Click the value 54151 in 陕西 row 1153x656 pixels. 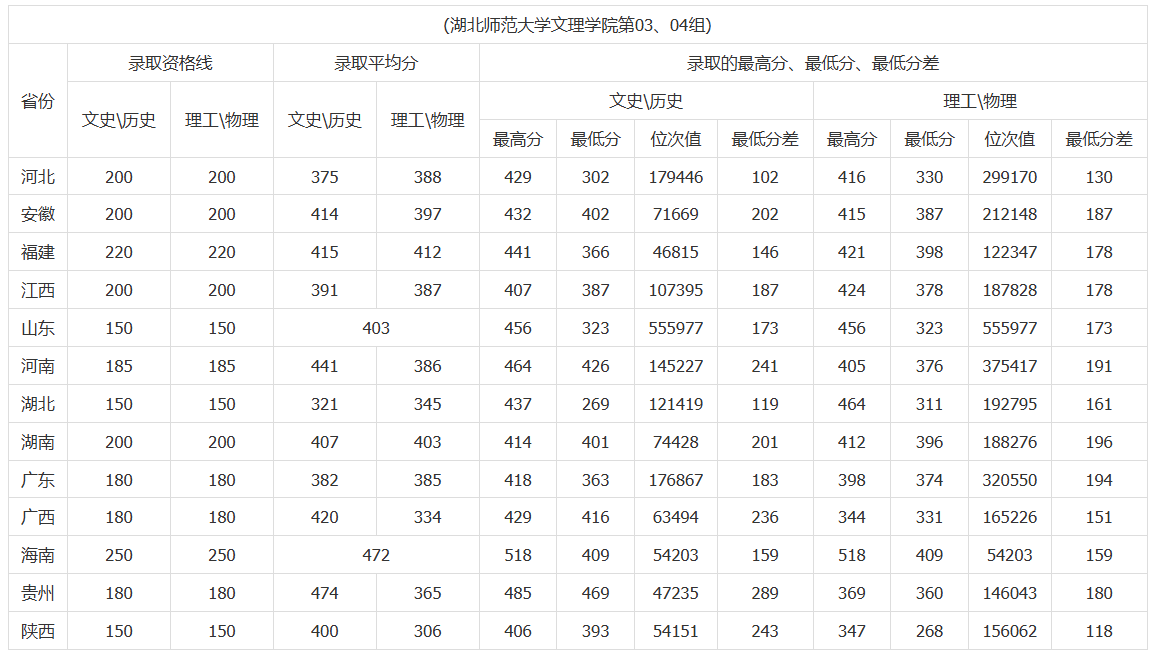tap(676, 632)
